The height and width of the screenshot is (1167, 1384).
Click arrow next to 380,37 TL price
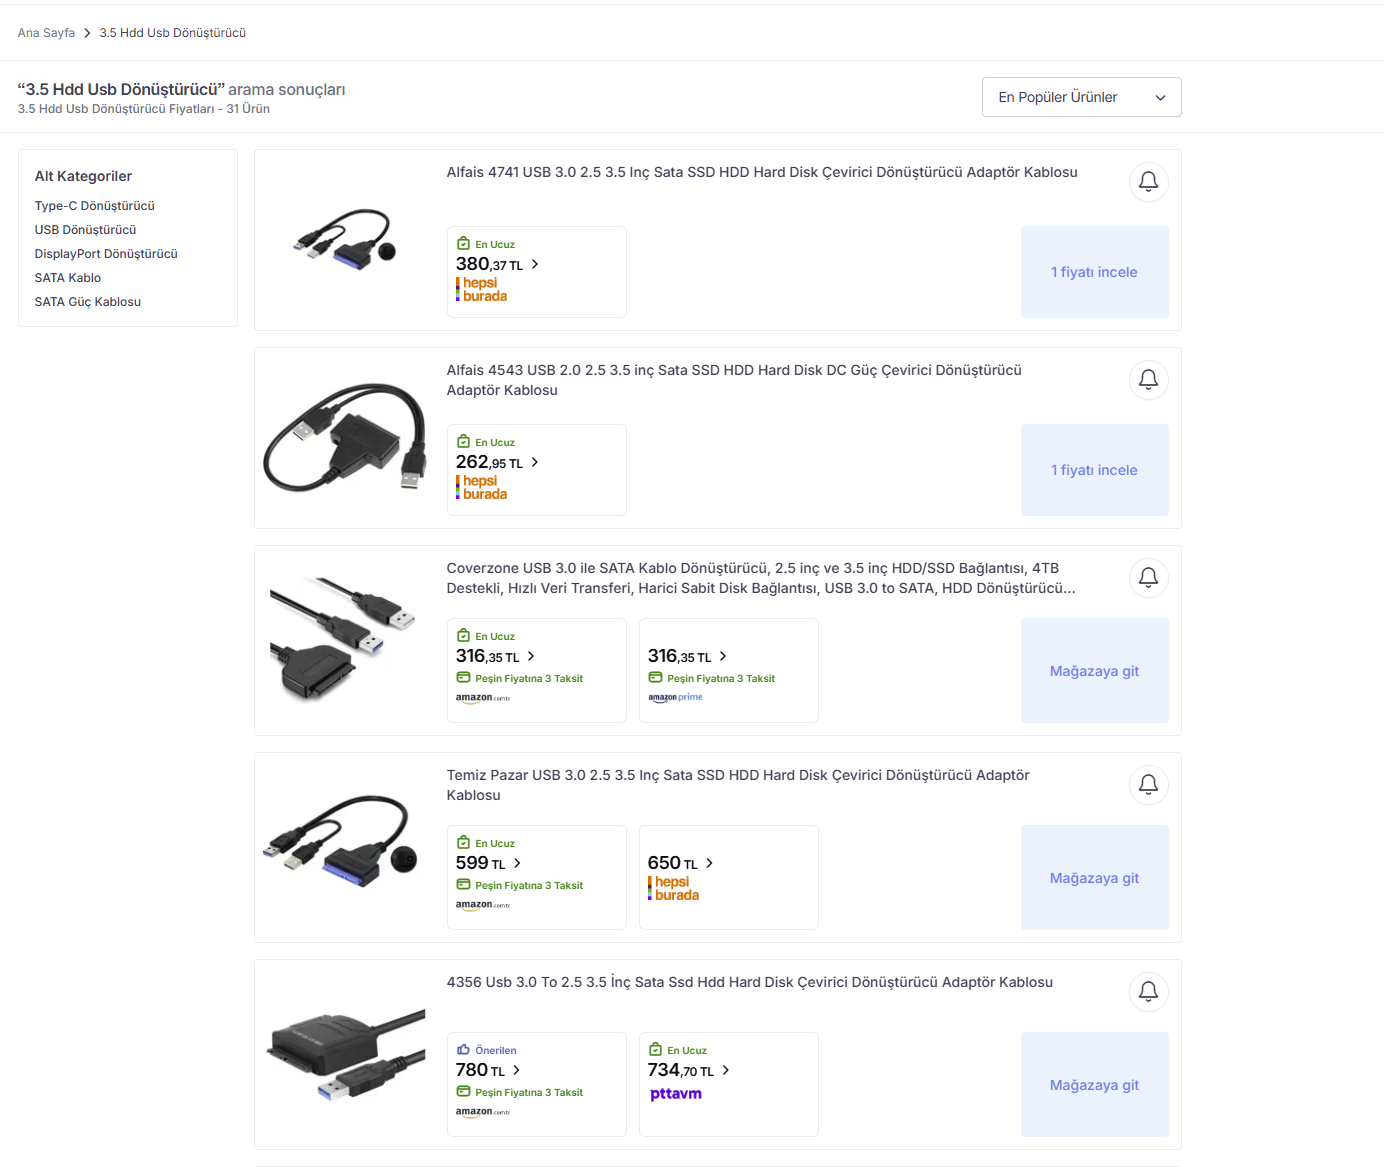click(x=535, y=264)
